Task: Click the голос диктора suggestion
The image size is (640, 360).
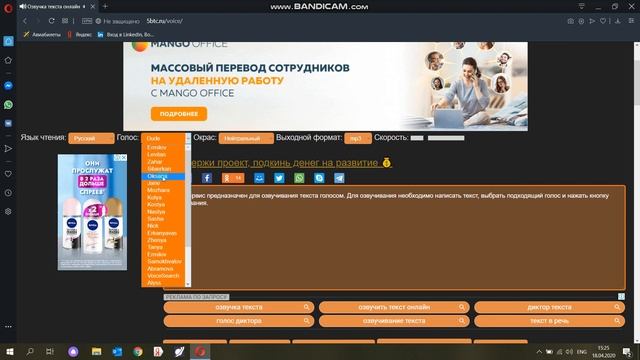Action: point(239,321)
